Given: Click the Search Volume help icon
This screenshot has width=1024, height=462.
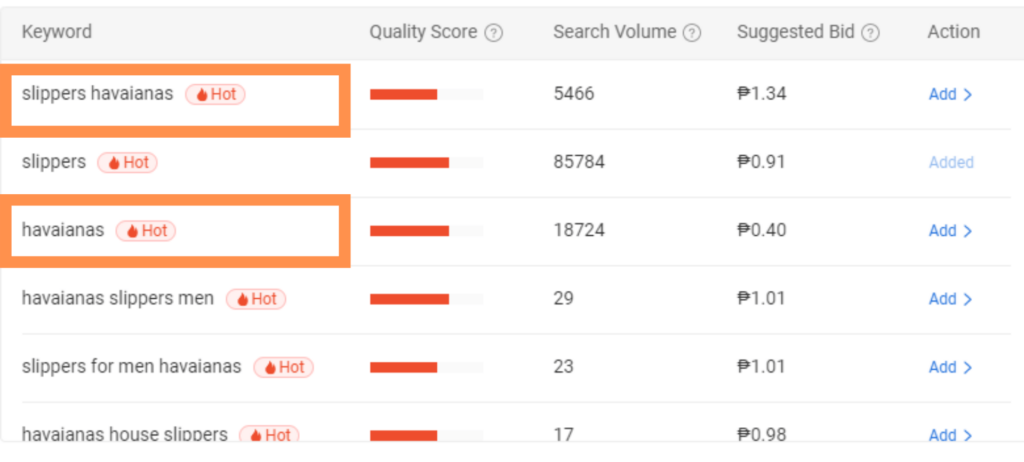Looking at the screenshot, I should pyautogui.click(x=692, y=33).
